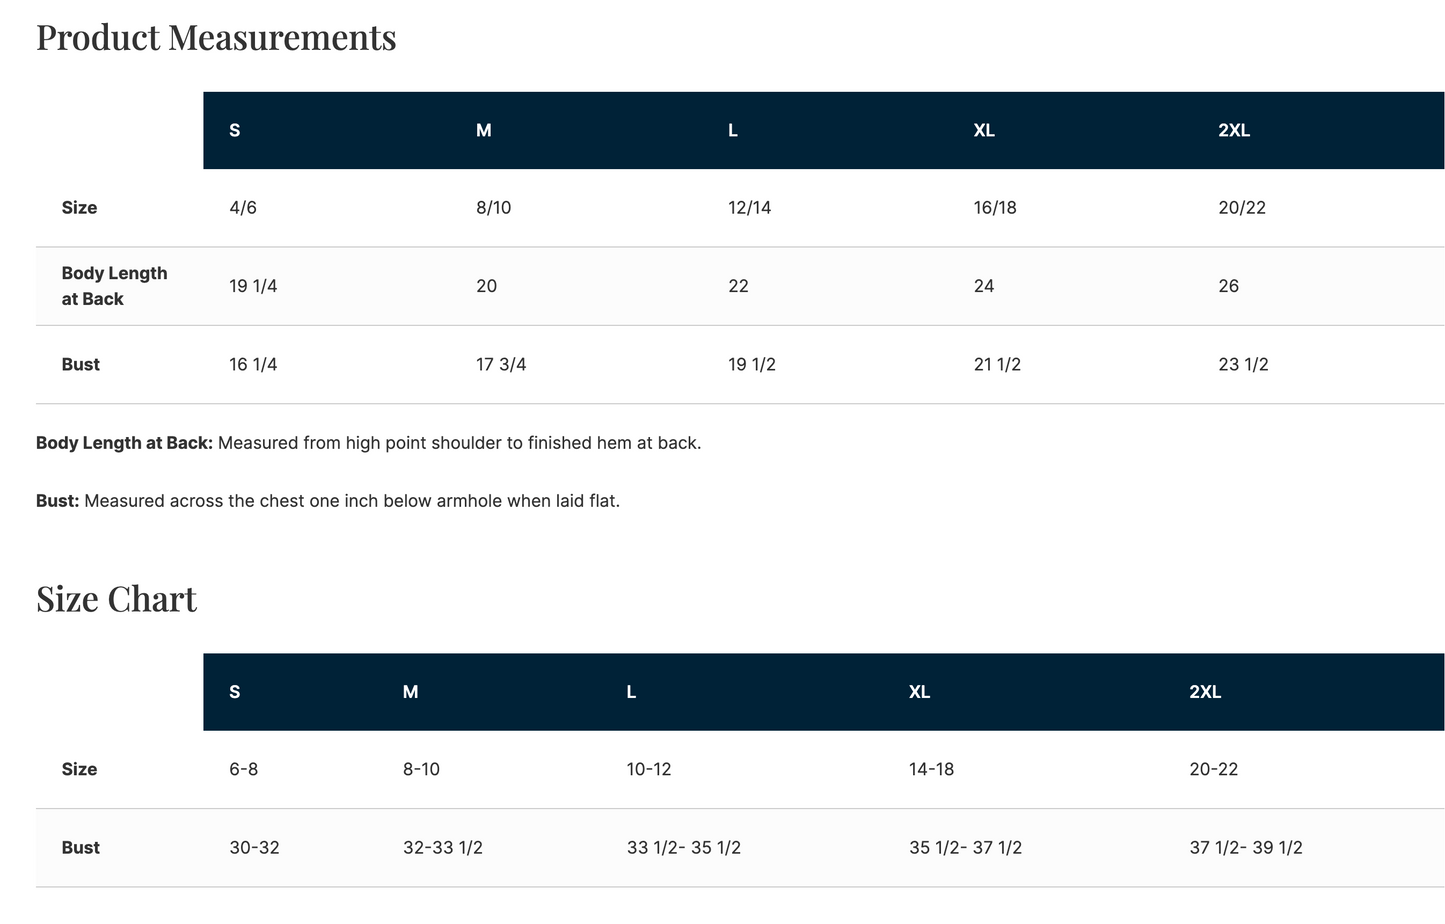Click the 26 body length cell
1445x924 pixels.
point(1229,286)
